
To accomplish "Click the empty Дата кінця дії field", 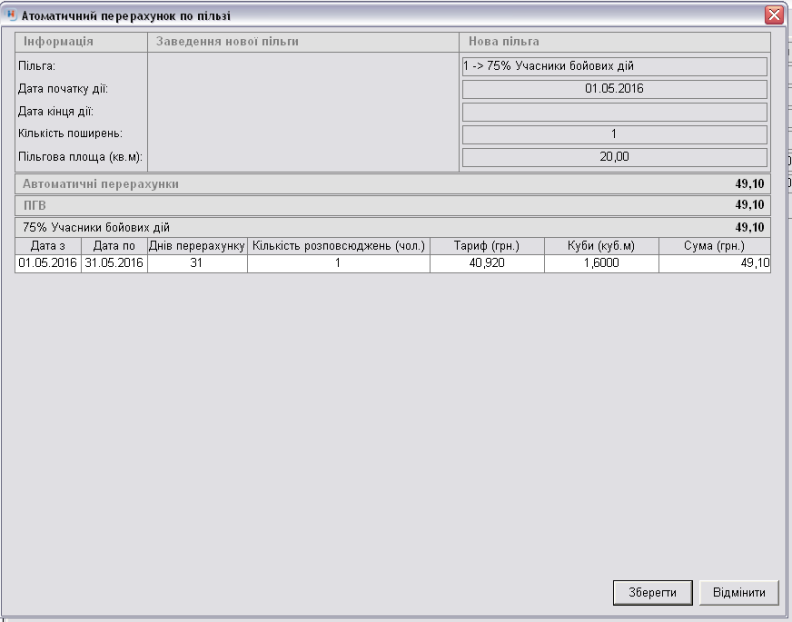I will click(x=613, y=112).
